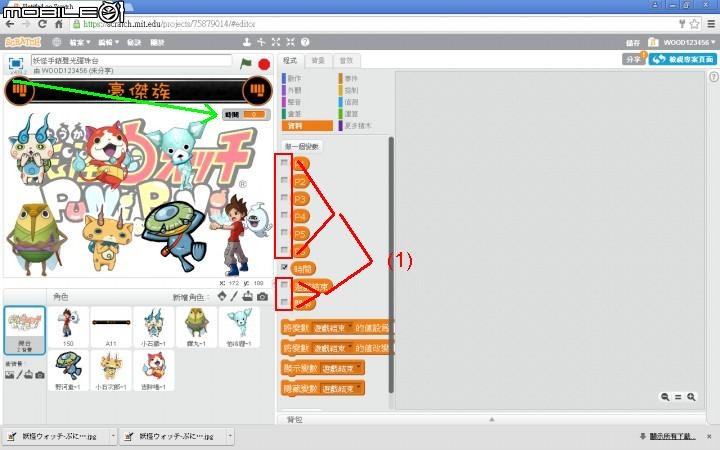The image size is (720, 450).
Task: Toggle the P5 variable checkbox
Action: point(284,232)
